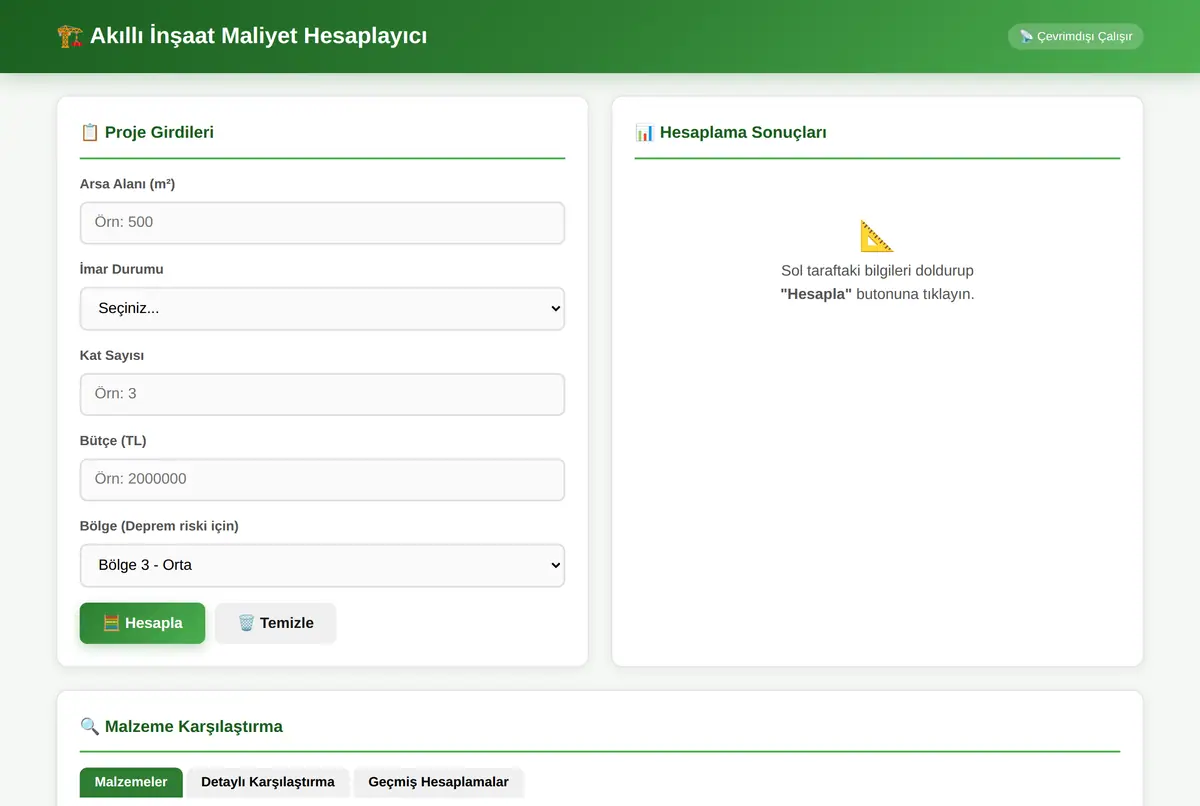The width and height of the screenshot is (1200, 806).
Task: Click the Hesaplama Sonuçları heading text
Action: (x=743, y=132)
